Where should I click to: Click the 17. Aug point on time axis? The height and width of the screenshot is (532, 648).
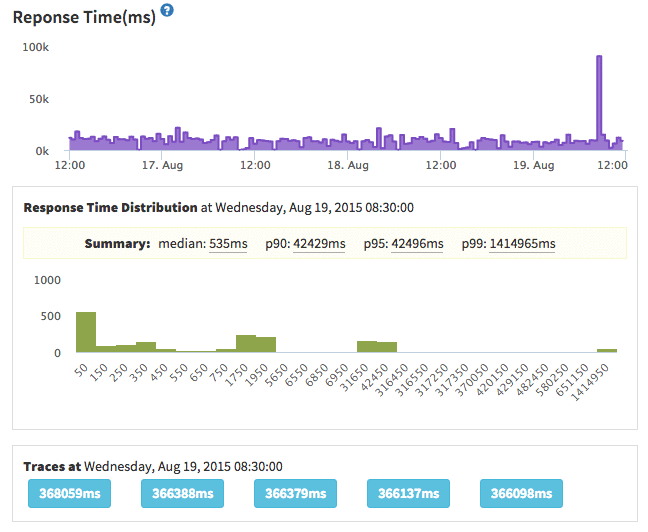pos(163,164)
